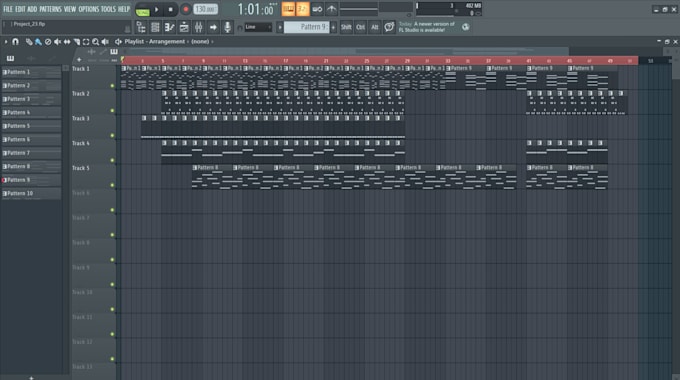Image resolution: width=680 pixels, height=380 pixels.
Task: Toggle the Track 2 mute LED
Action: [x=112, y=111]
